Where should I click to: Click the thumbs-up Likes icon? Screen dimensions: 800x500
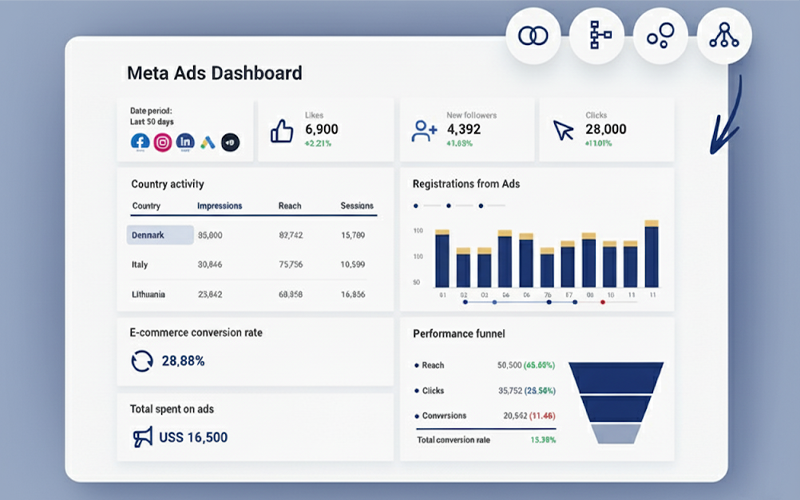282,131
